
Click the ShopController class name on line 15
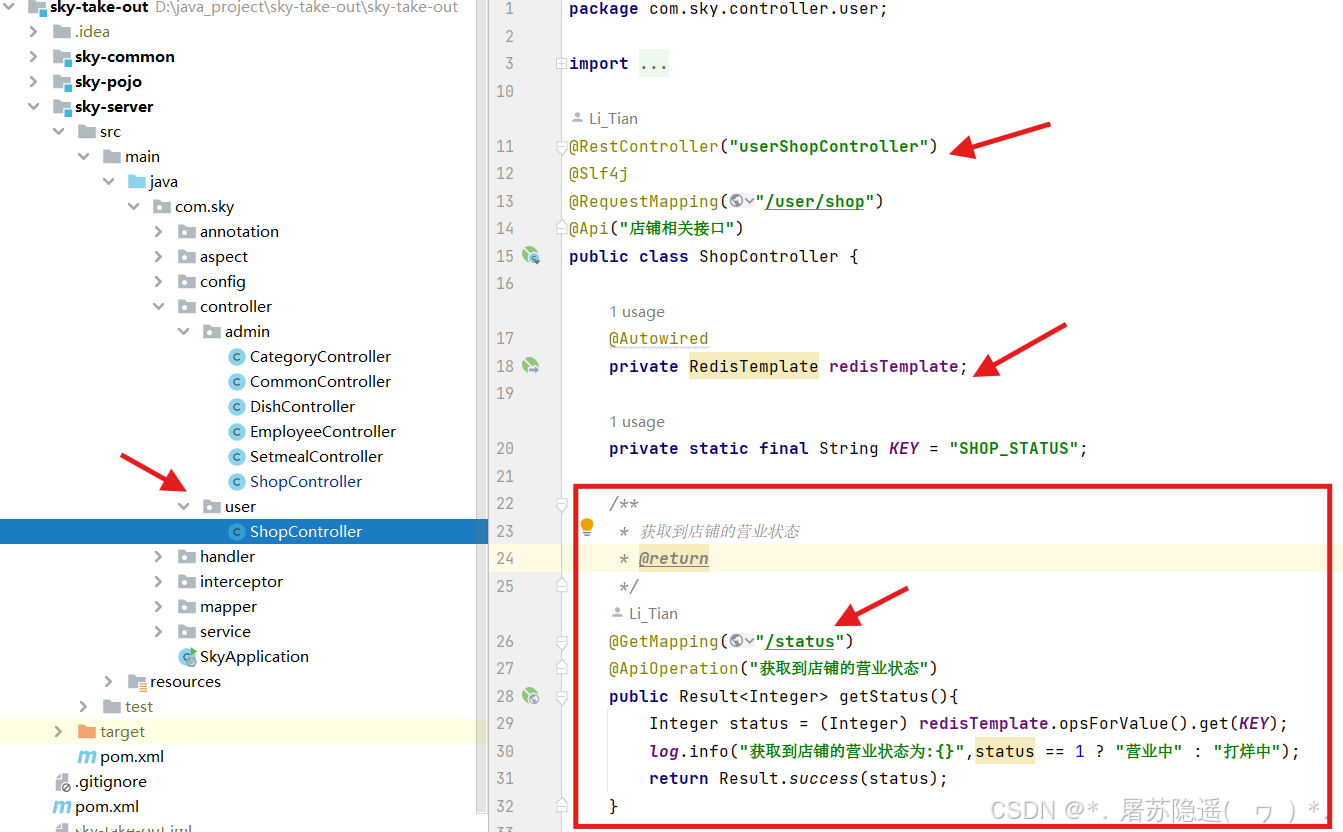(769, 256)
